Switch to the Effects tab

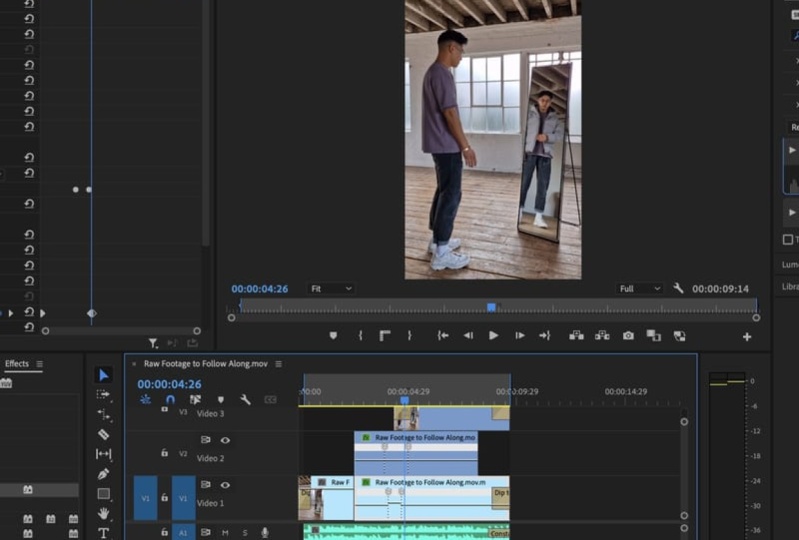click(x=17, y=364)
